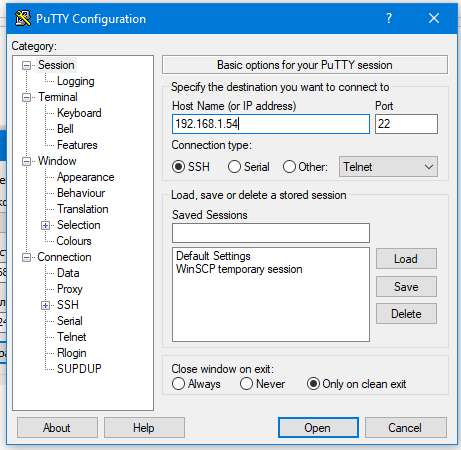Image resolution: width=461 pixels, height=450 pixels.
Task: Click the Delete session button
Action: 406,314
